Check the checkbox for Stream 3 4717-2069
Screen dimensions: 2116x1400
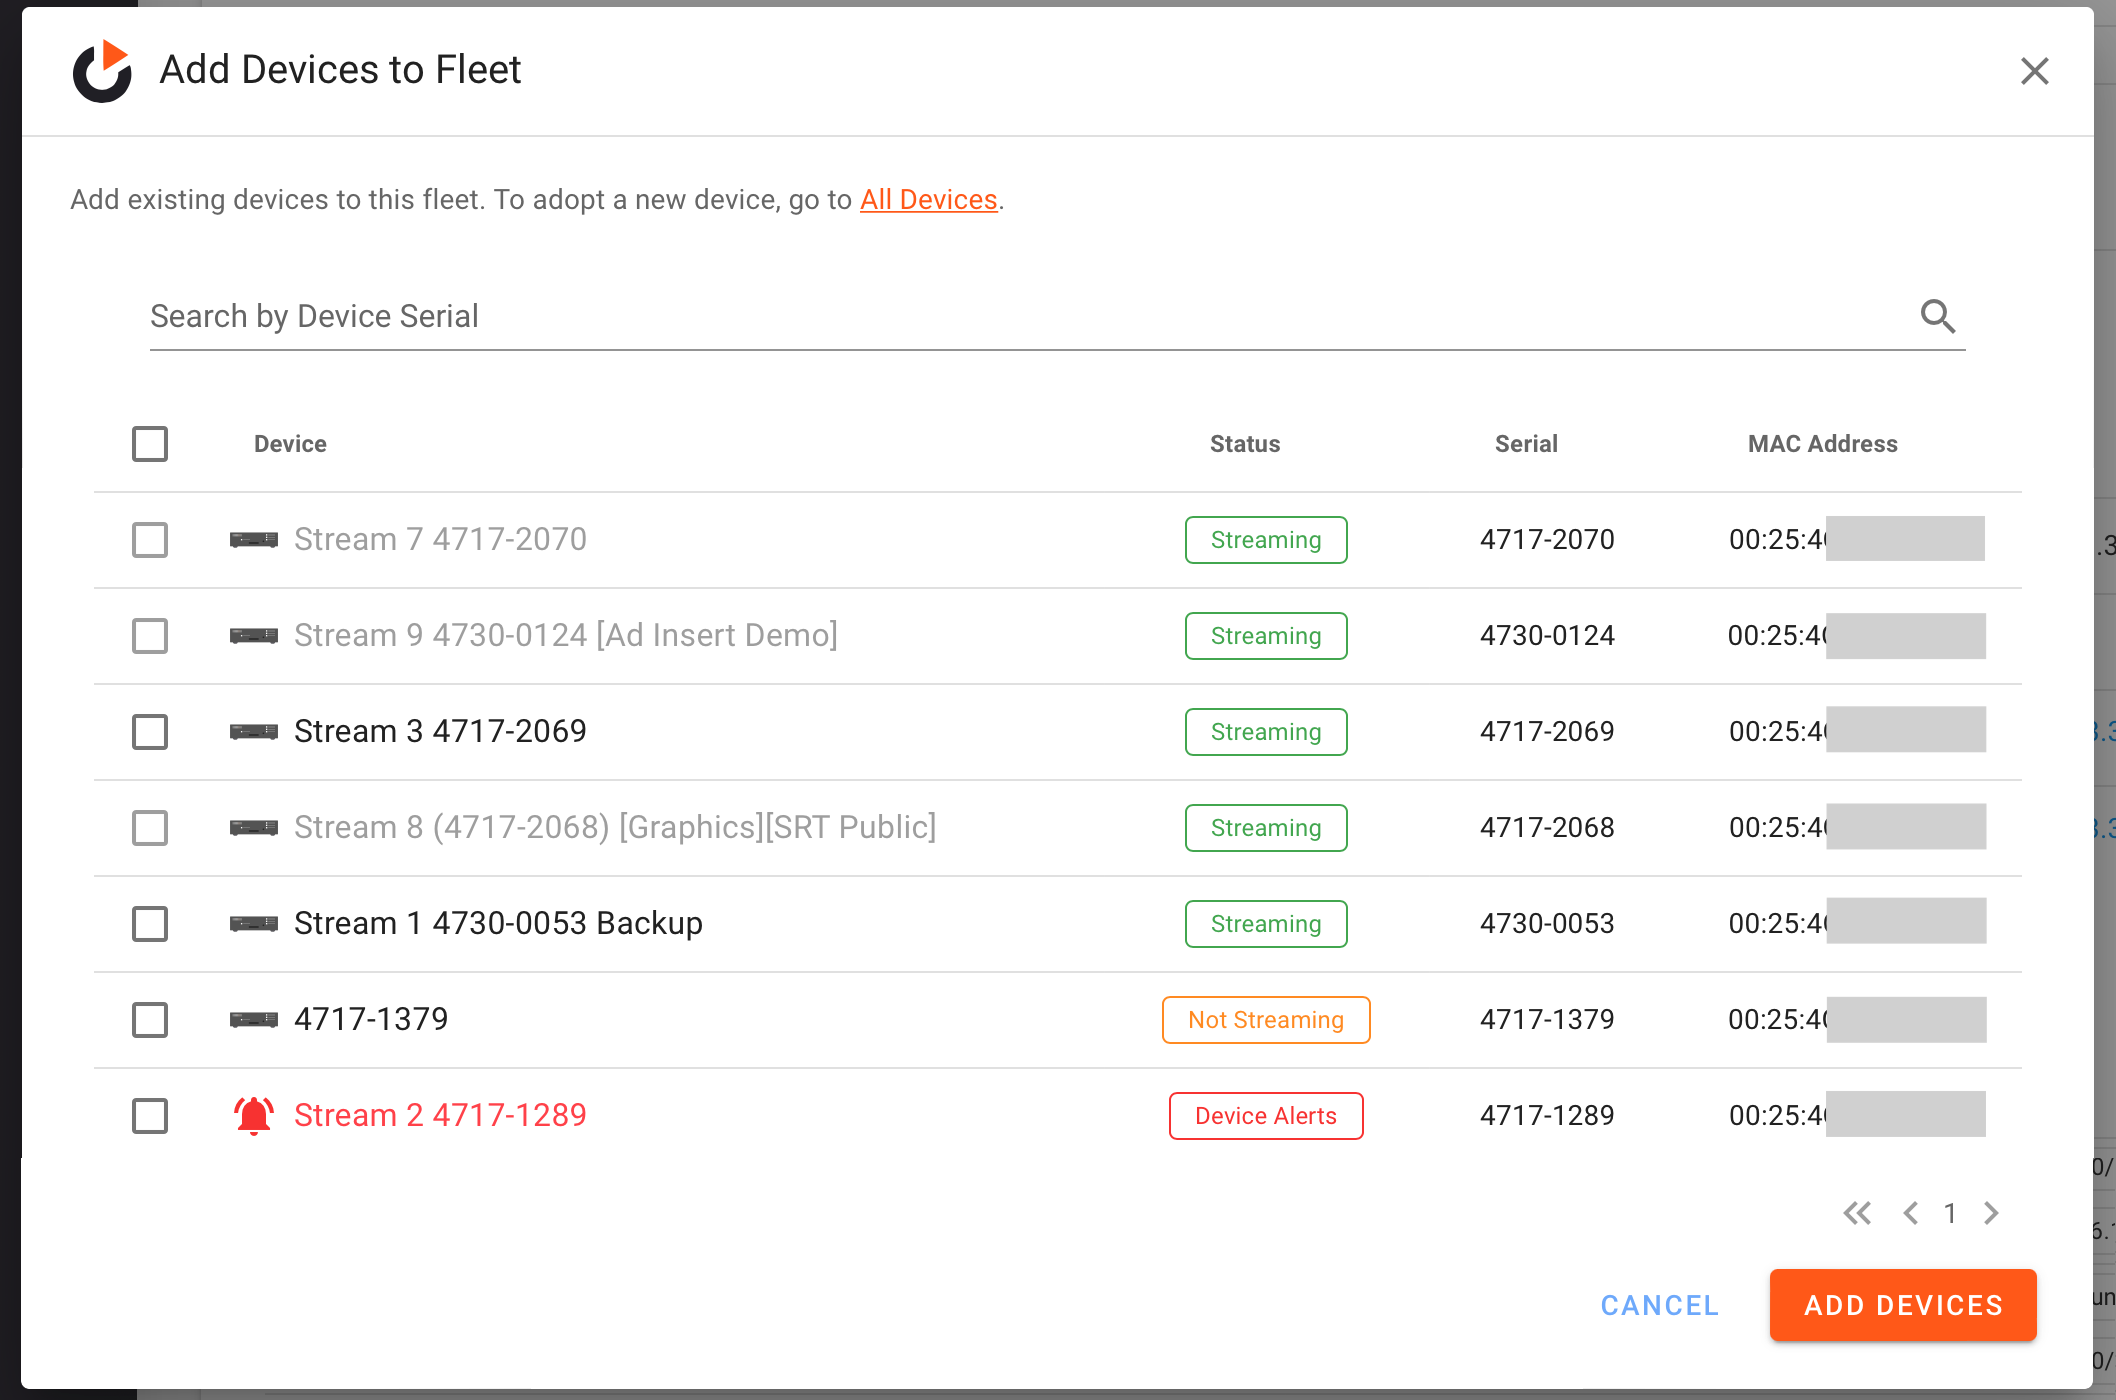[x=149, y=731]
